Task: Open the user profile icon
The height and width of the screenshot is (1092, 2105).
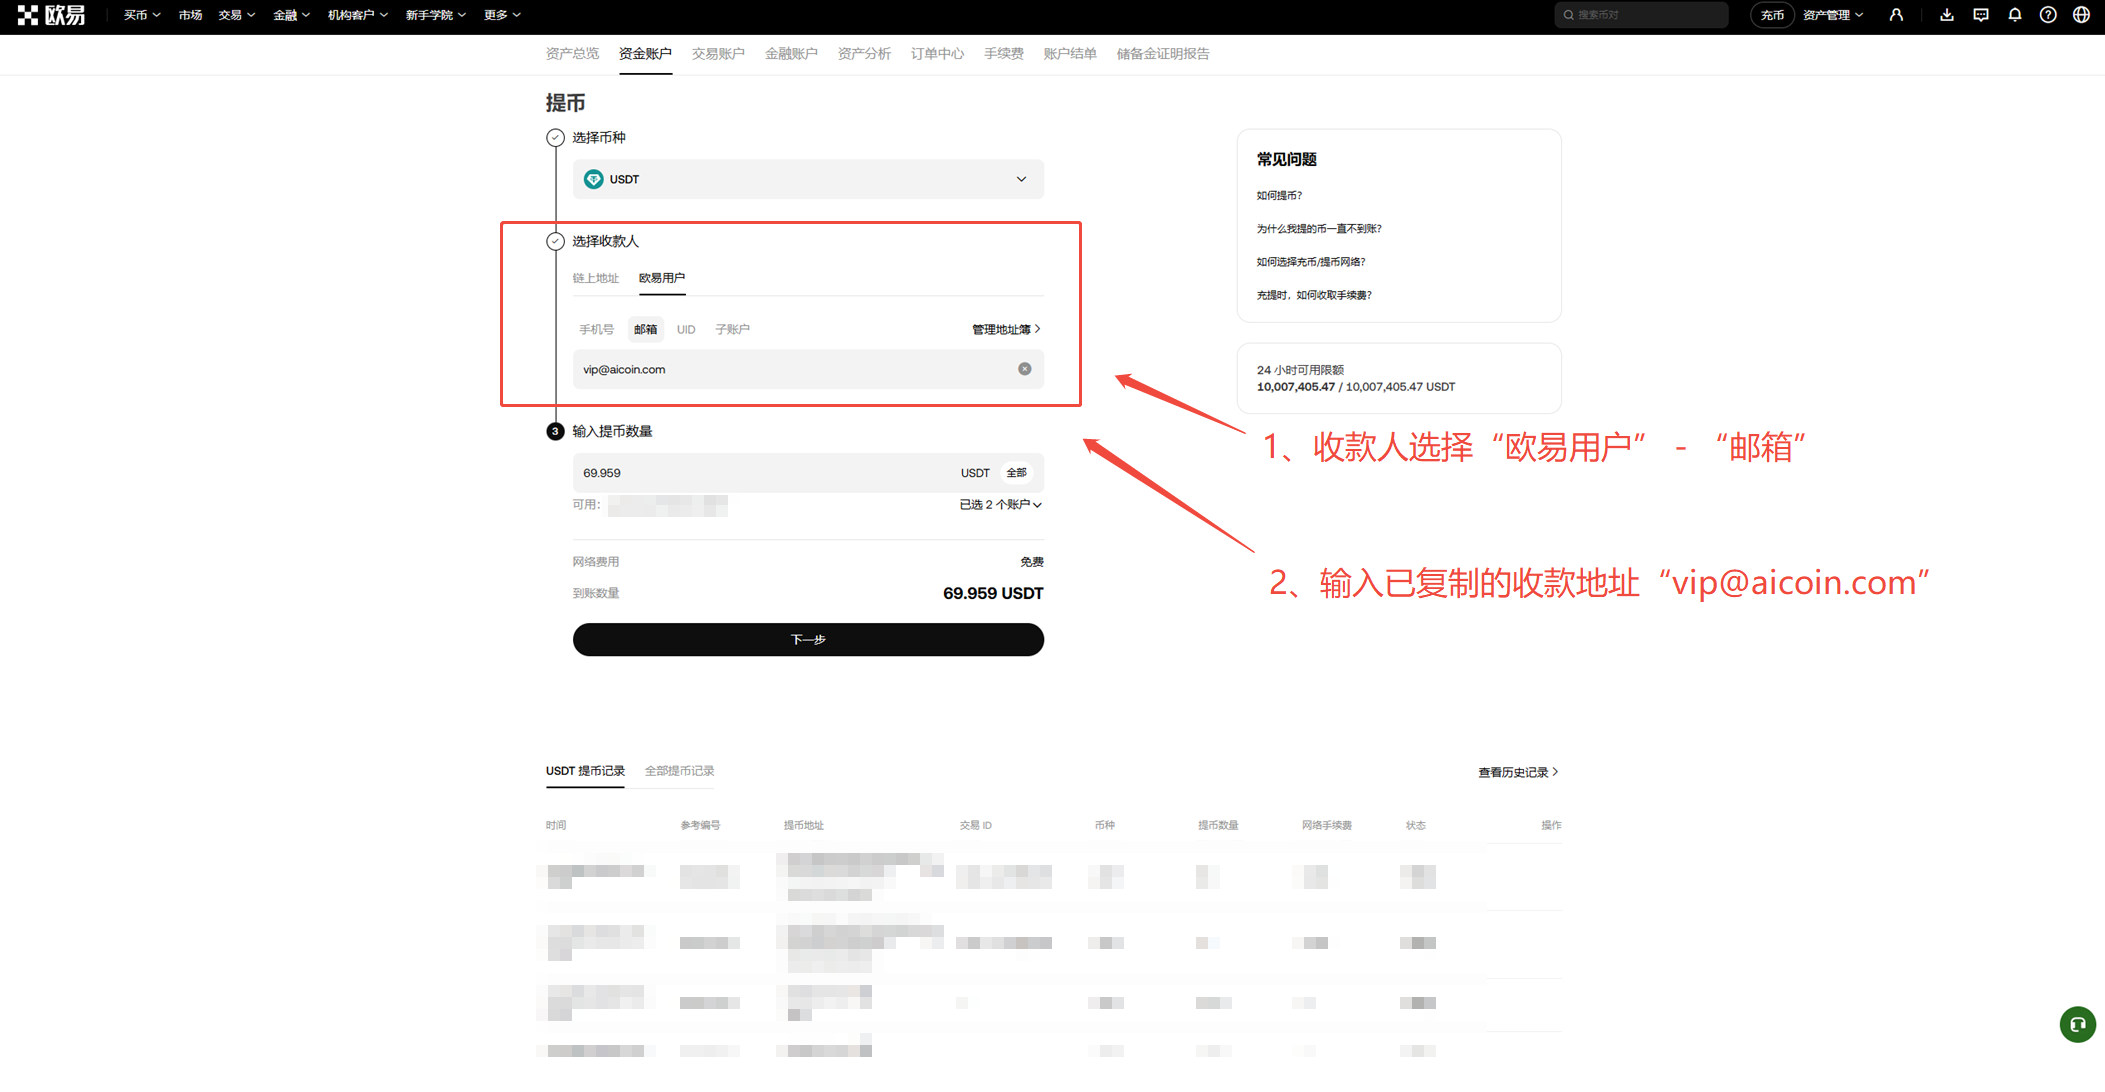Action: point(1897,15)
